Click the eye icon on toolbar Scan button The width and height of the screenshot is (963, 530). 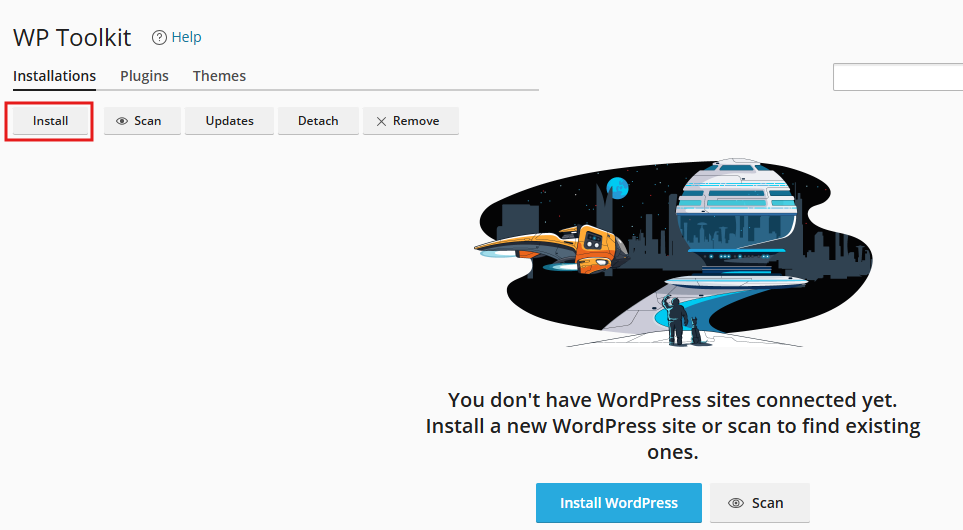[122, 121]
